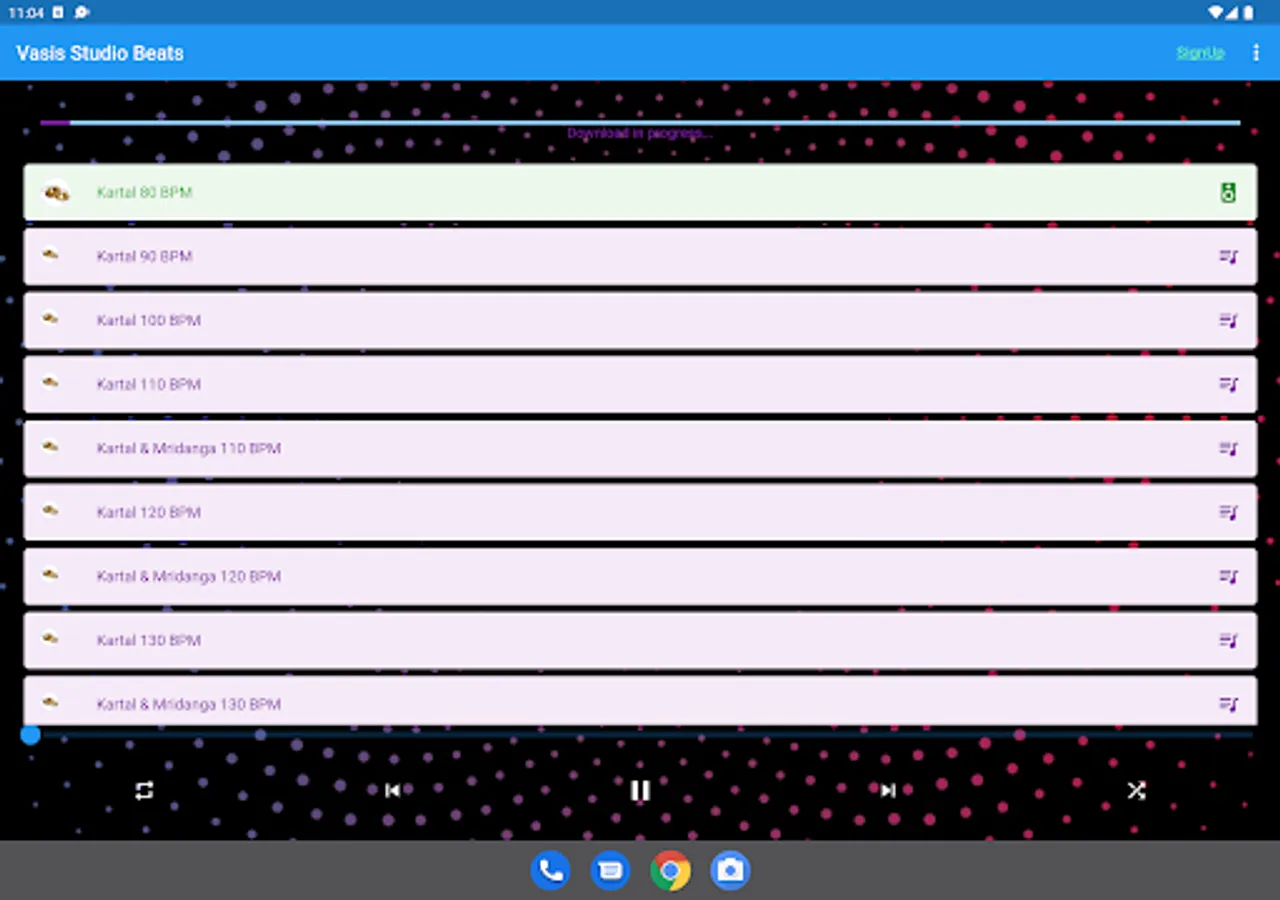The width and height of the screenshot is (1280, 900).
Task: Skip to next track
Action: 888,791
